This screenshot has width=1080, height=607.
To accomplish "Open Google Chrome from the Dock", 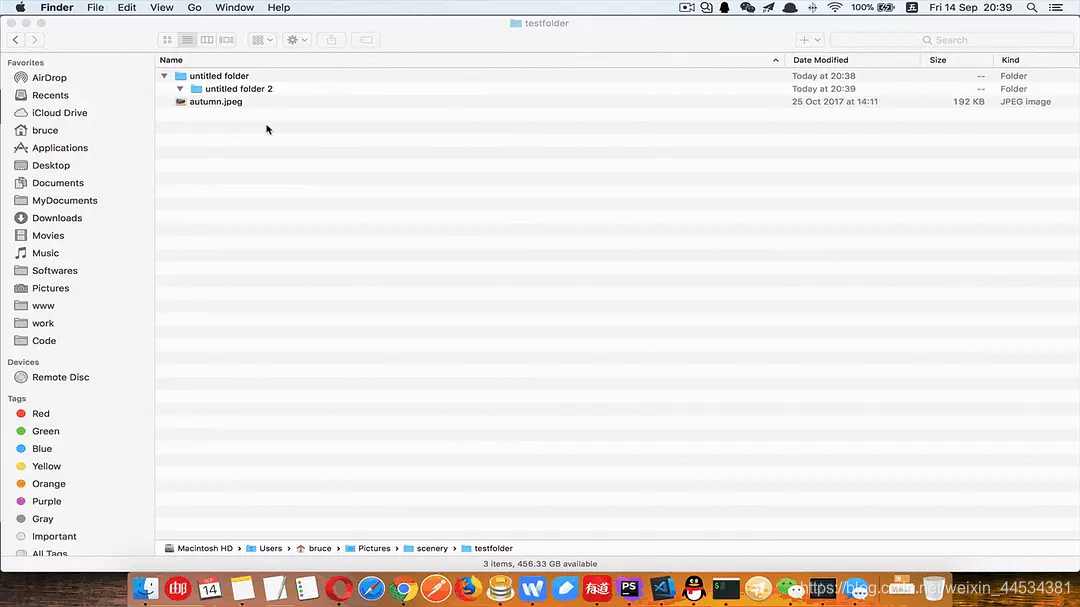I will (x=404, y=589).
